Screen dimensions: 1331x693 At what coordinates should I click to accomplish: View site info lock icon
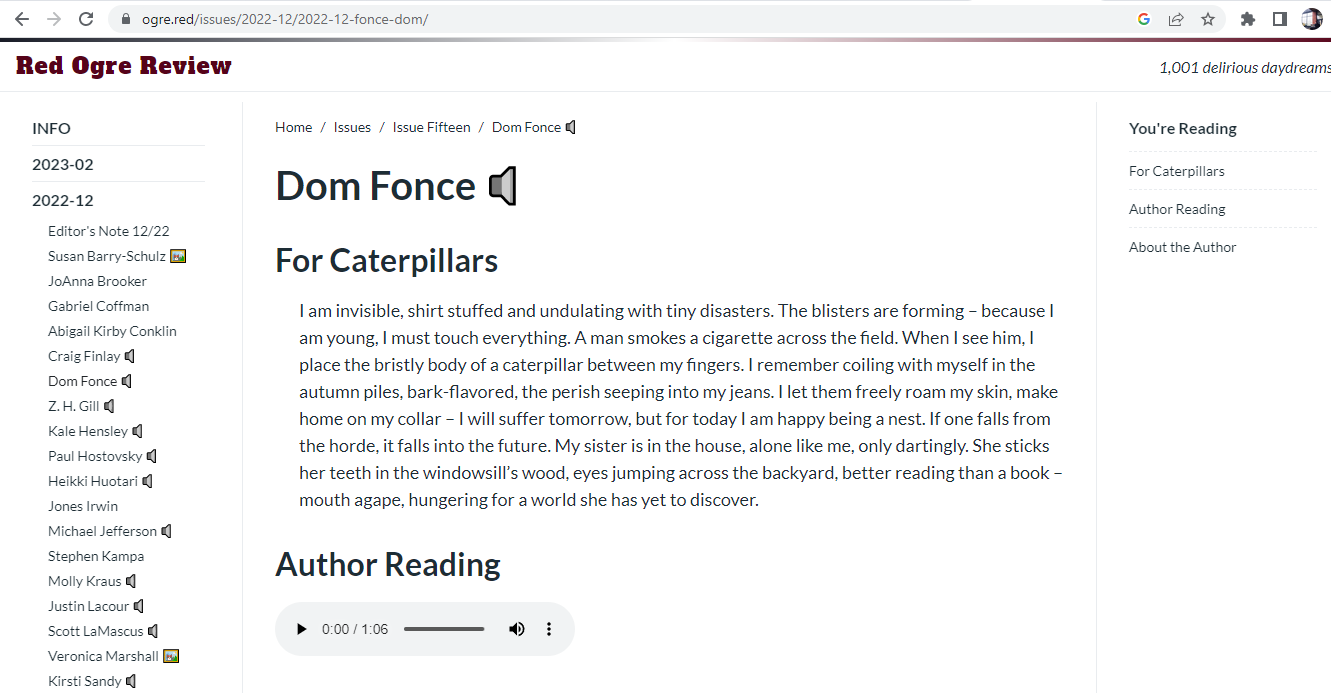tap(126, 19)
